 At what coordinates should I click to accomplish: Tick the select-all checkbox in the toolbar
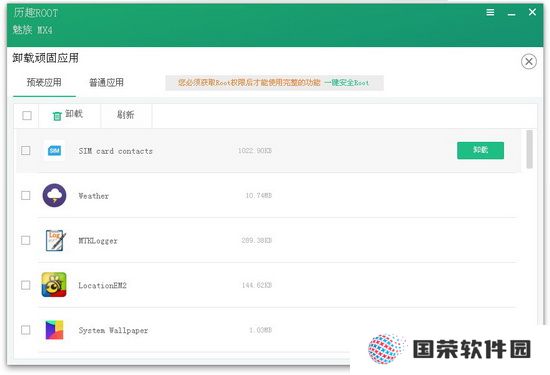27,115
